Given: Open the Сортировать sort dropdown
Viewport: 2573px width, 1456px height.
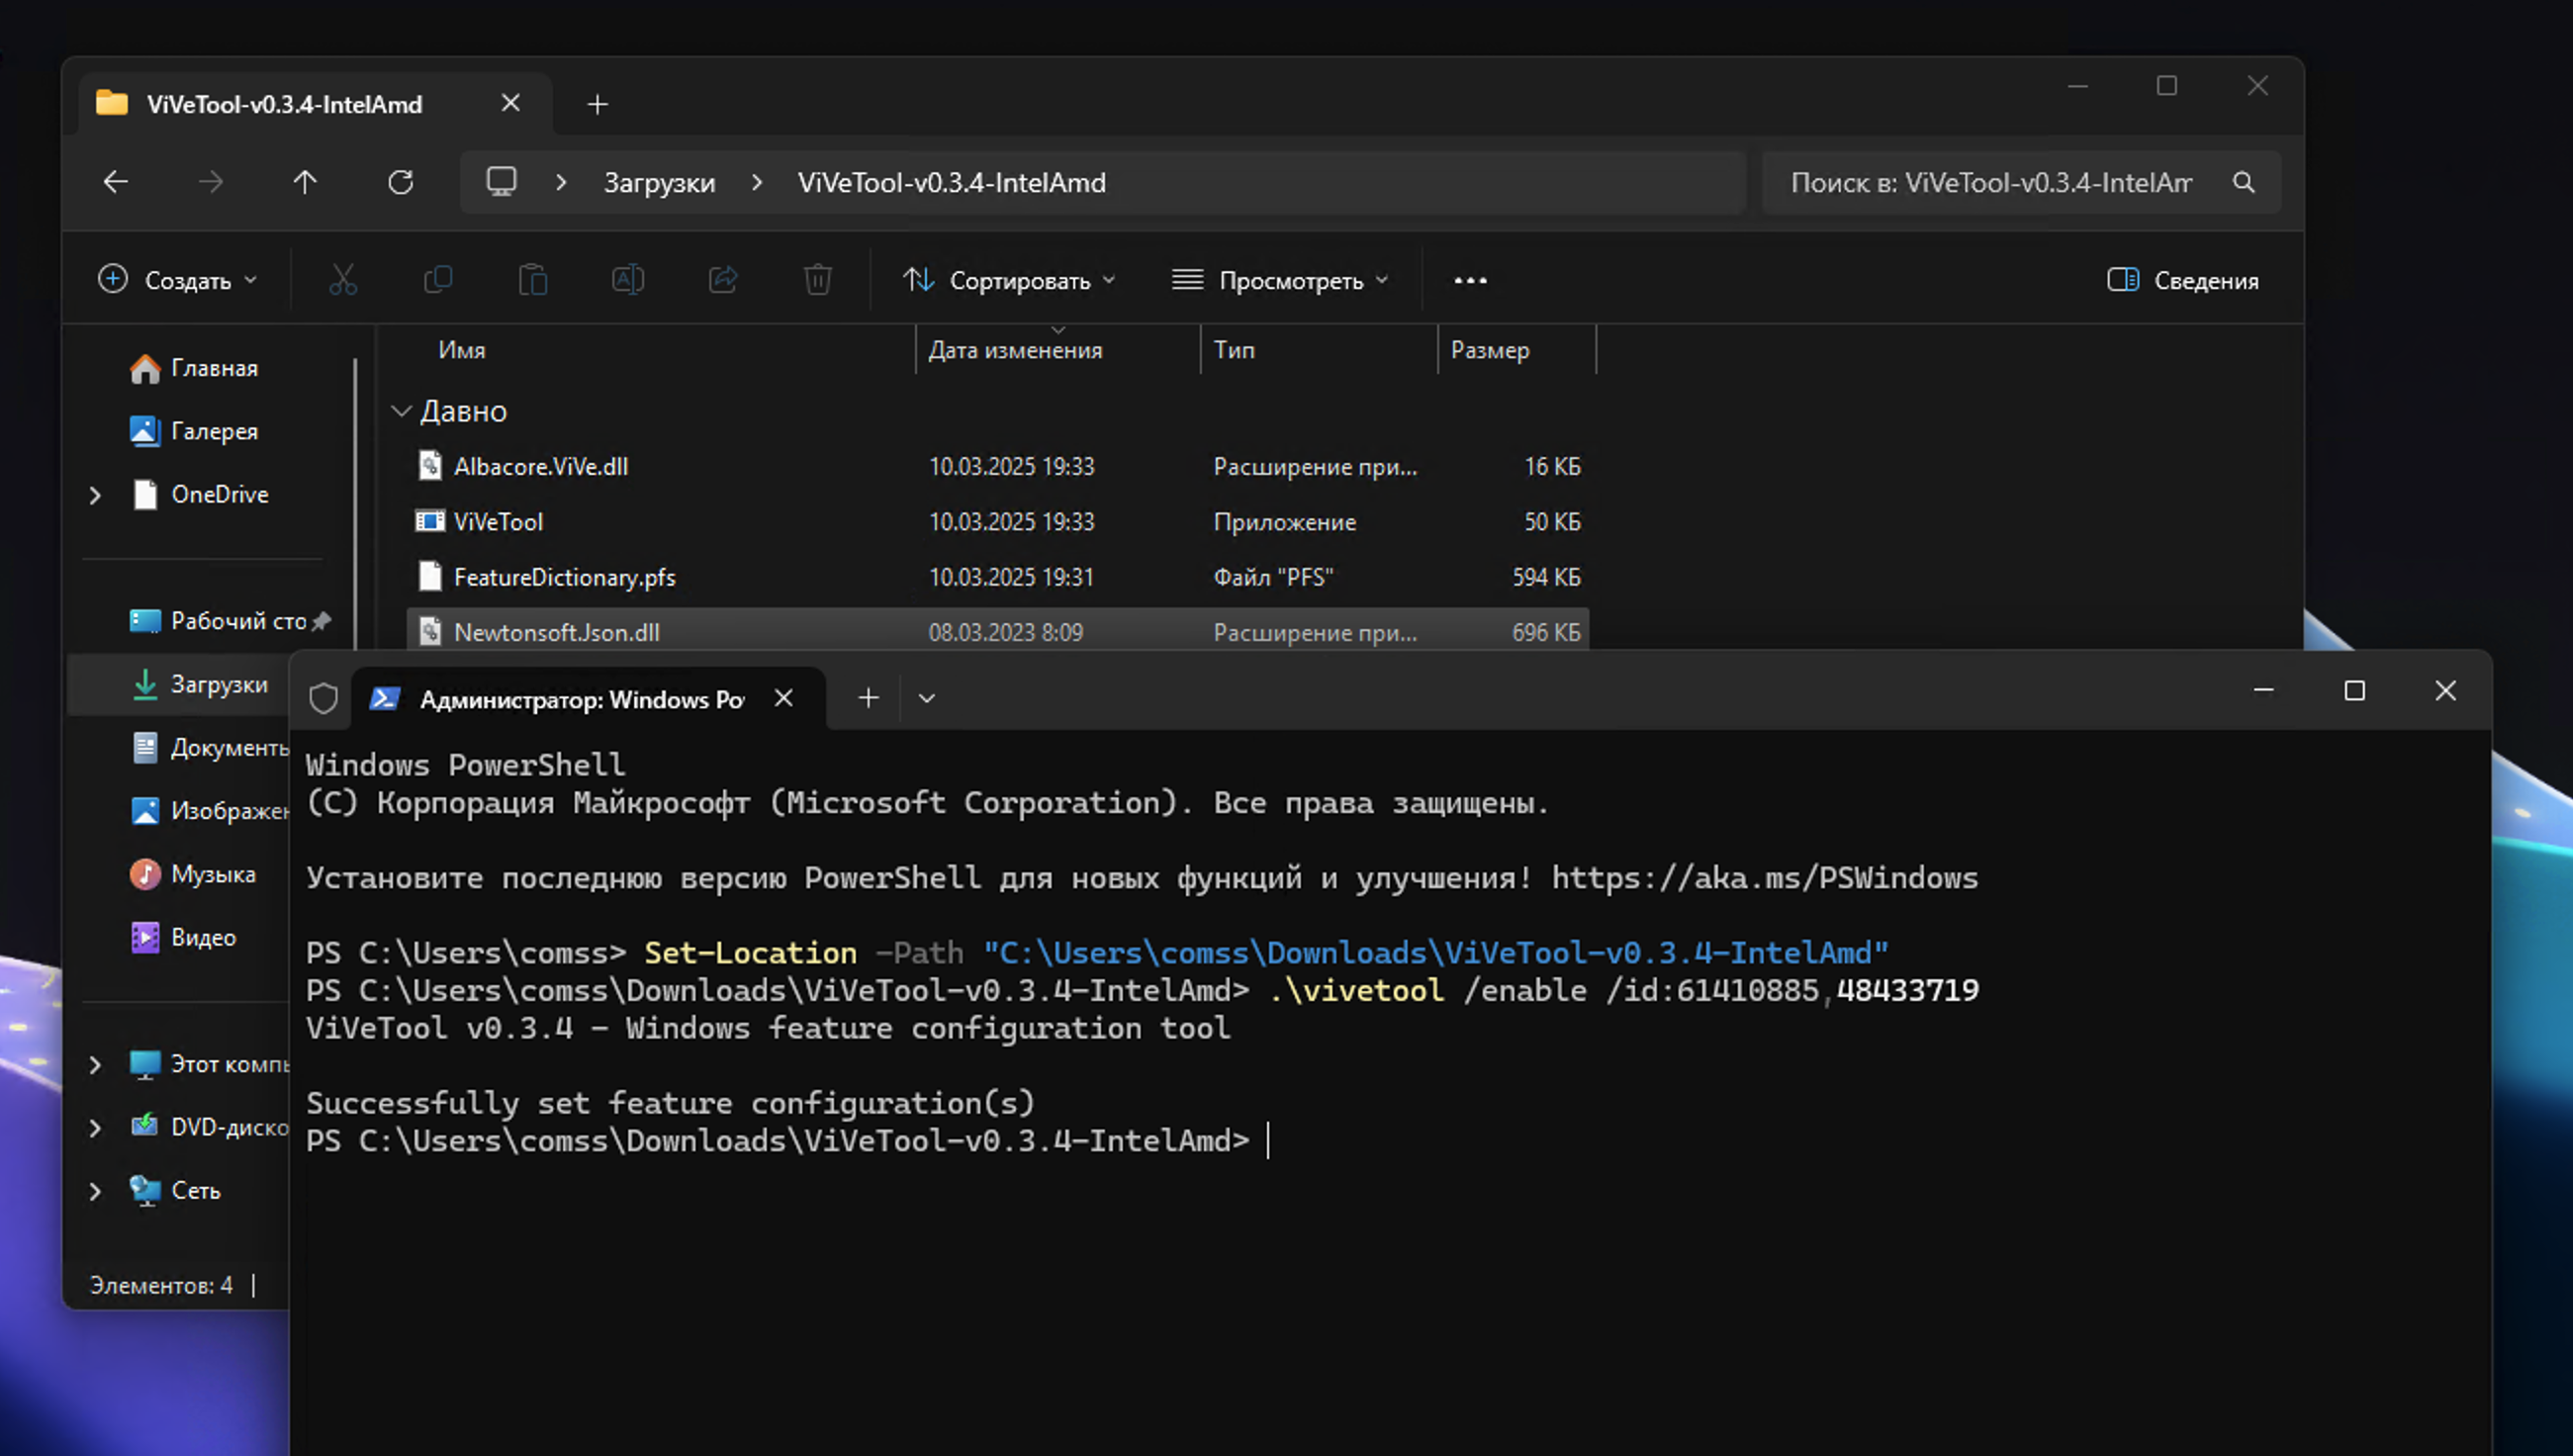Looking at the screenshot, I should point(1010,281).
